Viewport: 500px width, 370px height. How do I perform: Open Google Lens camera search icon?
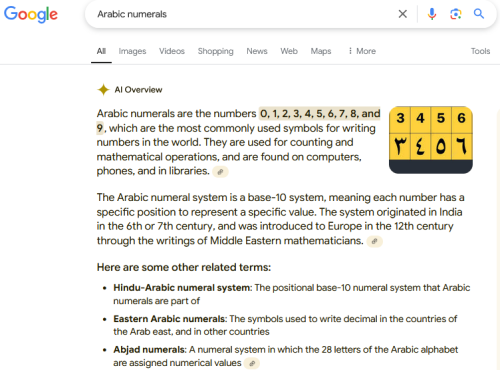[x=455, y=14]
